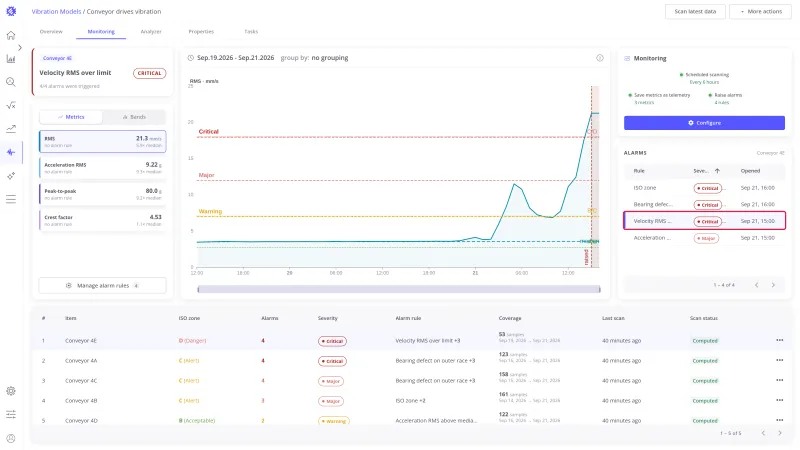
Task: Open the user profile sidebar icon
Action: click(11, 438)
